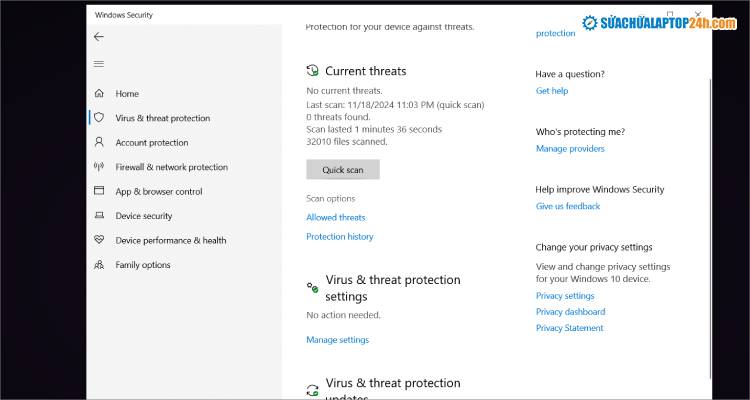This screenshot has width=750, height=400.
Task: Open Manage providers link
Action: (570, 149)
